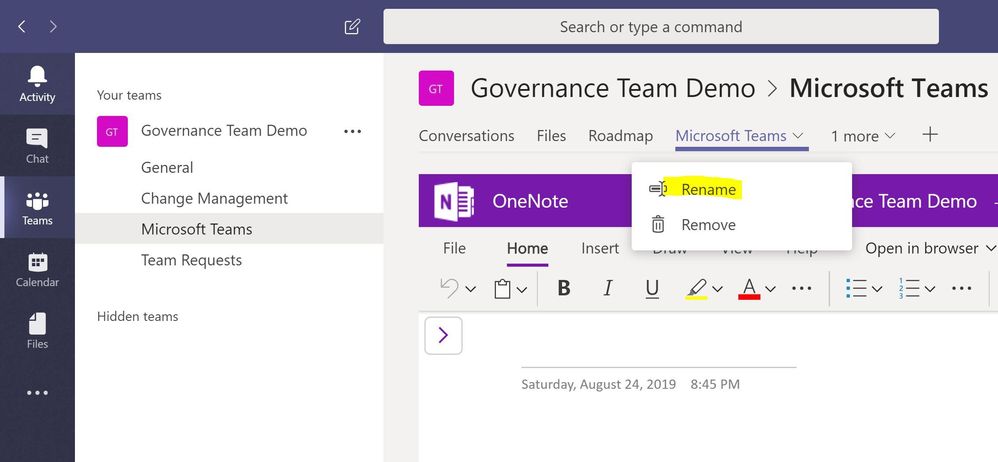Apply numbered list
The width and height of the screenshot is (998, 462).
click(909, 288)
